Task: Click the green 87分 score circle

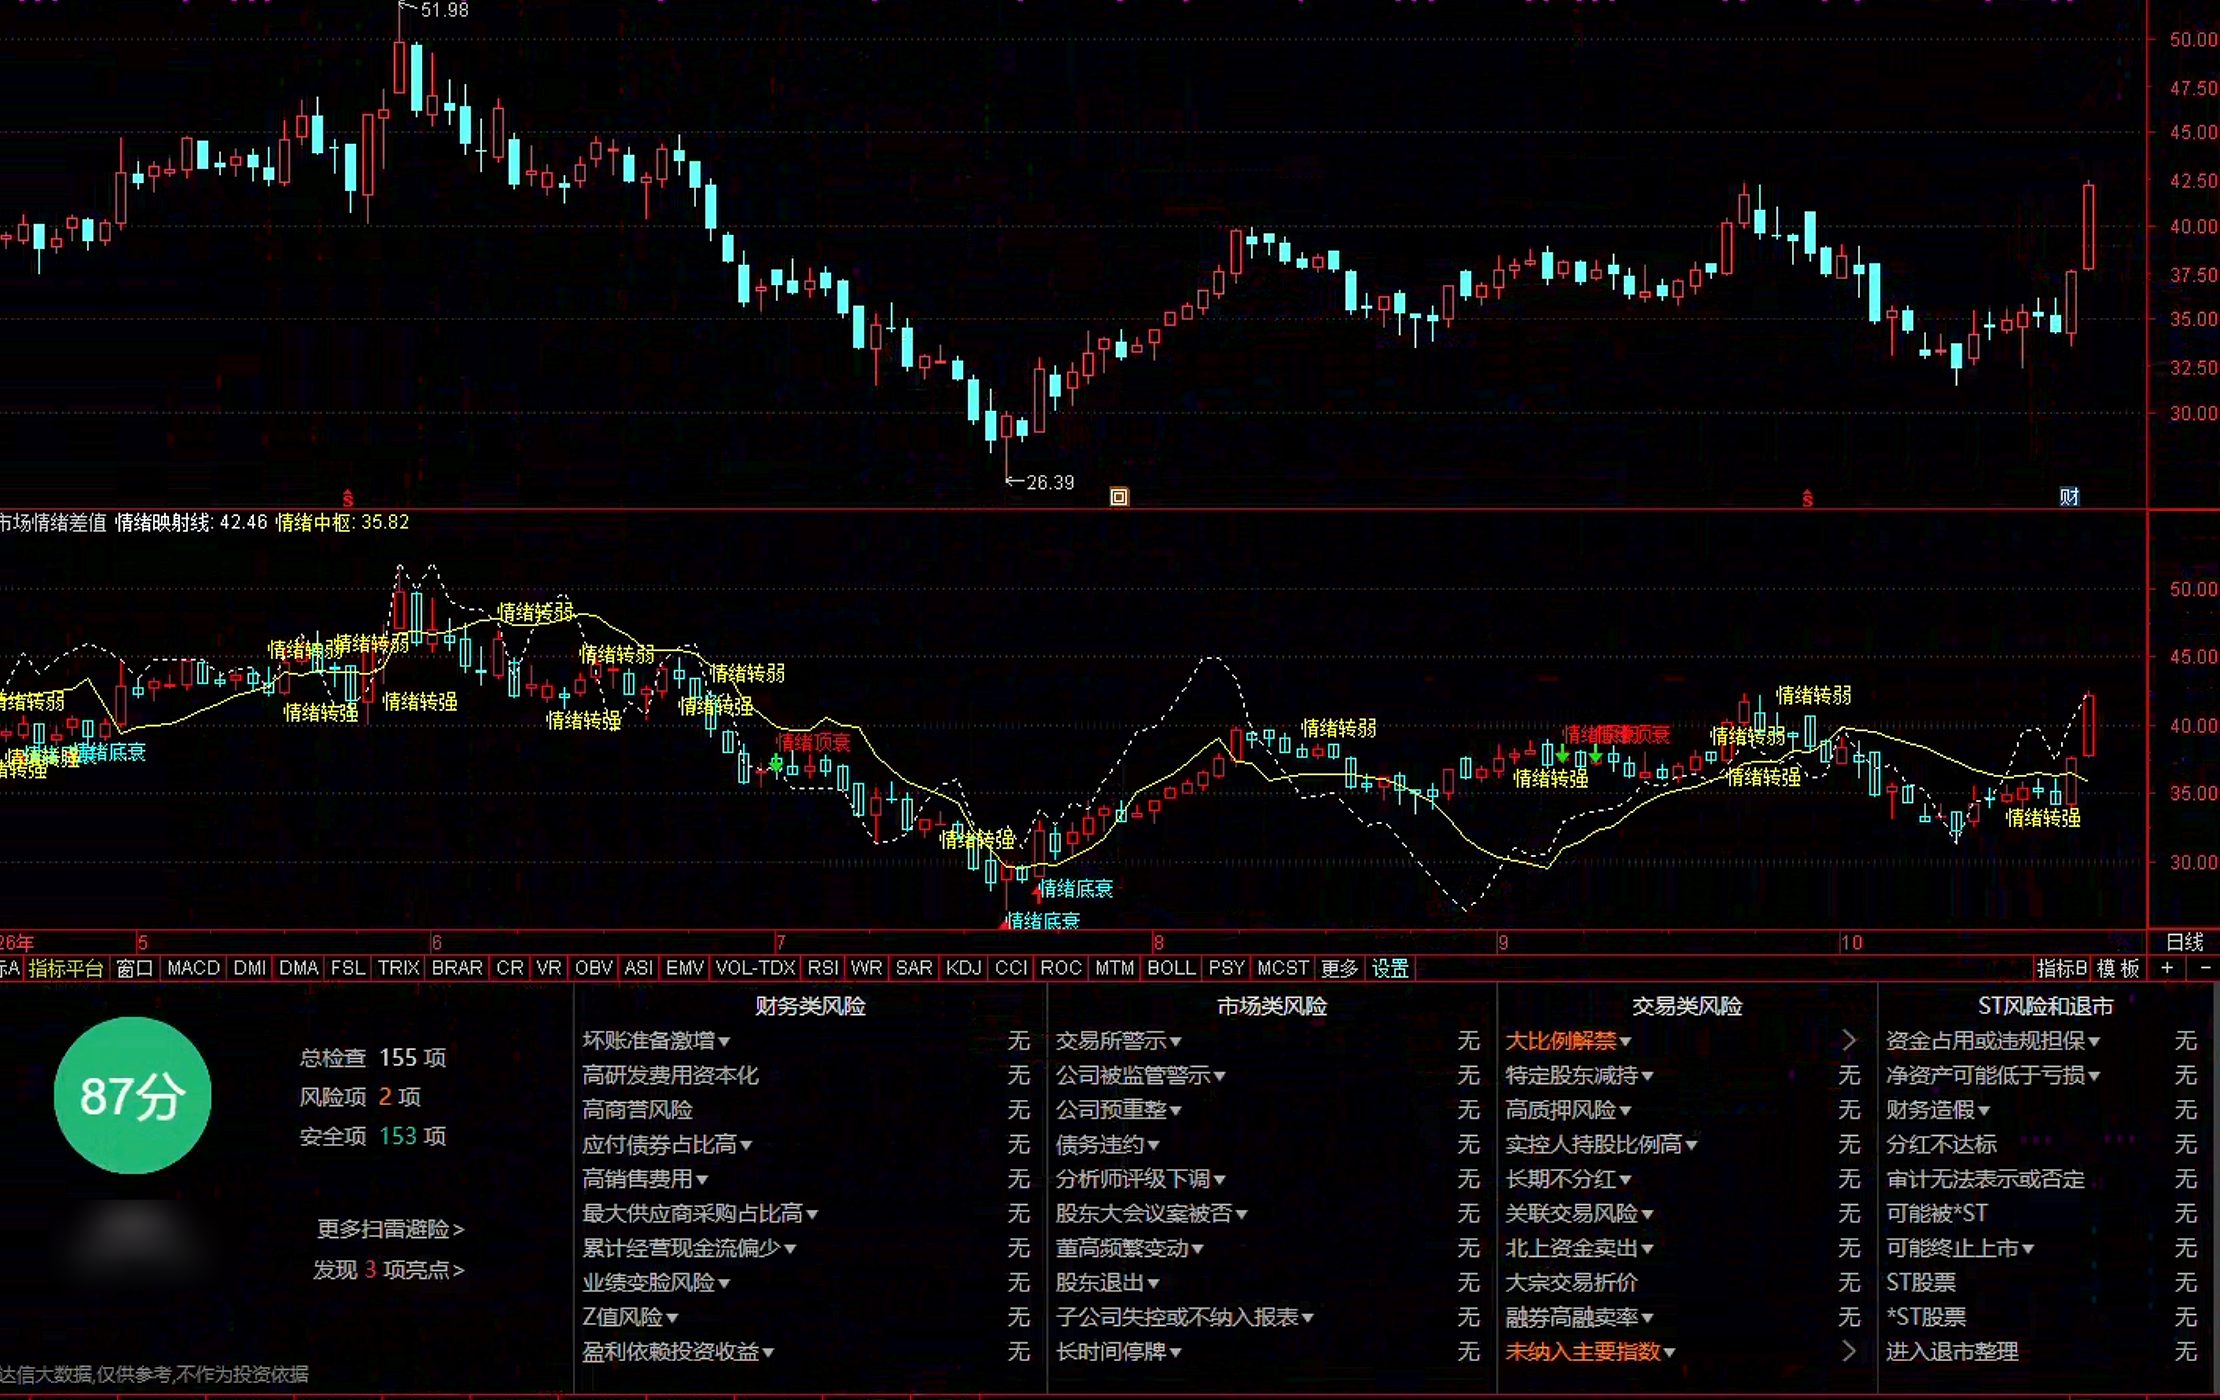Action: [x=132, y=1096]
